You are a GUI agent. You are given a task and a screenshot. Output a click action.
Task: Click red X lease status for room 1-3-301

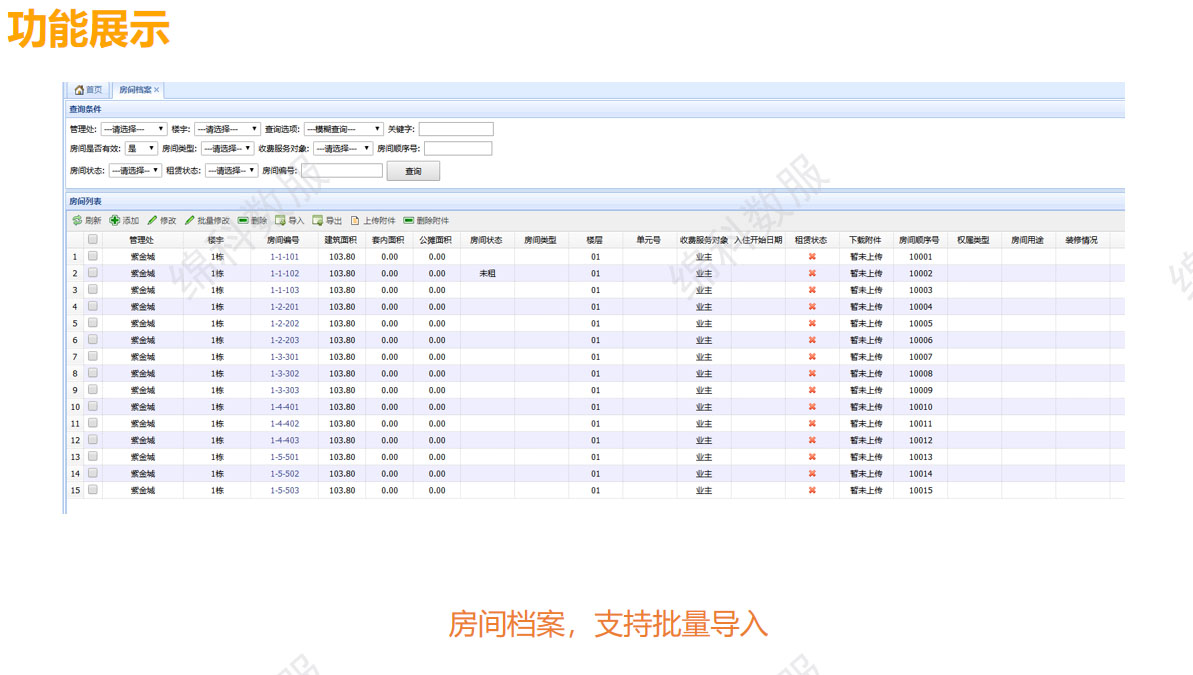tap(812, 357)
